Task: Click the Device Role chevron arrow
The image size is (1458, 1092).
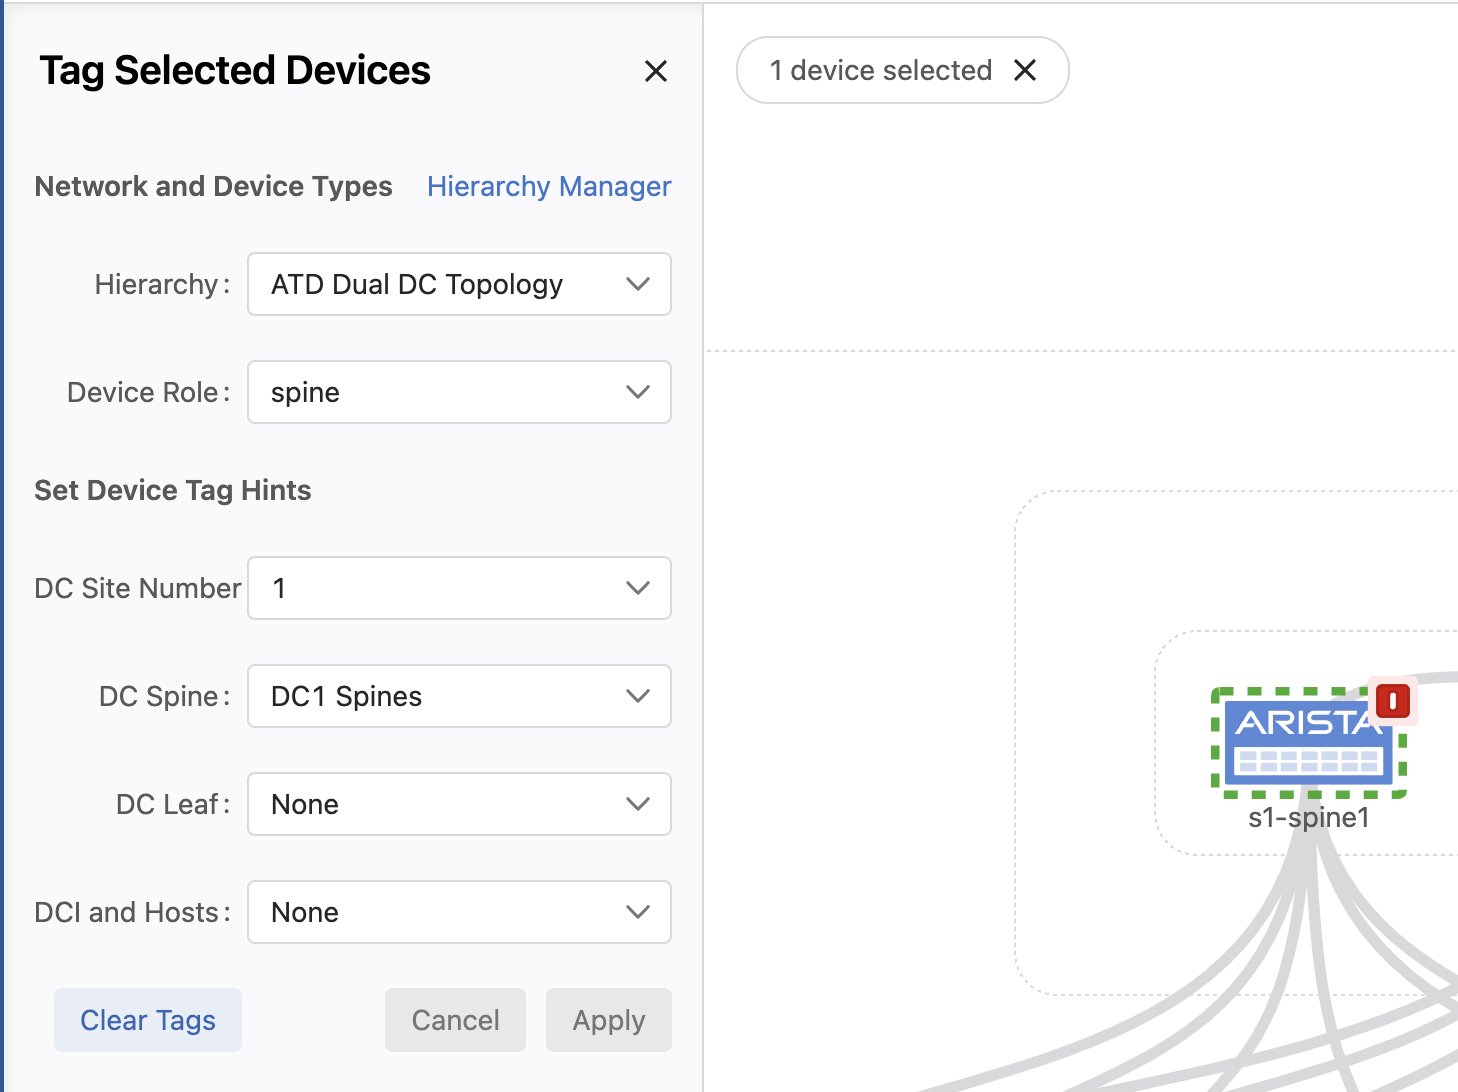Action: coord(638,392)
